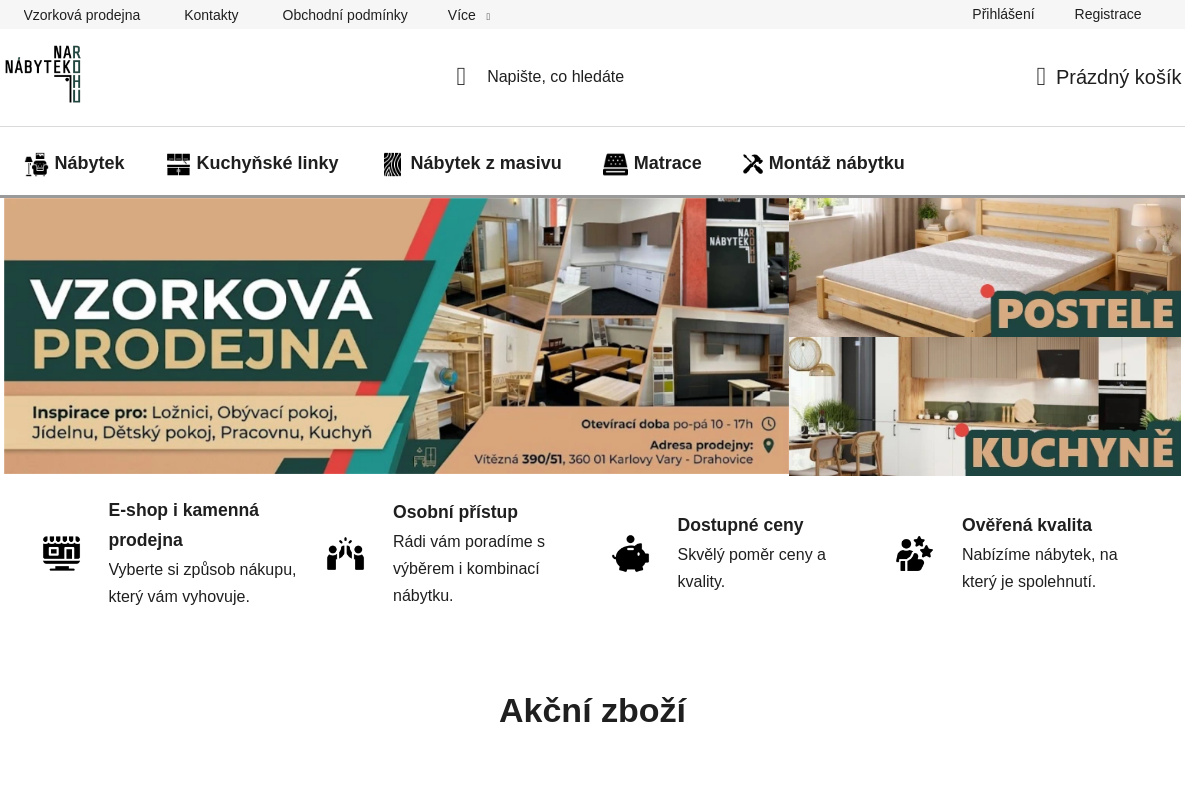Open the Kuchyně banner image

click(984, 406)
